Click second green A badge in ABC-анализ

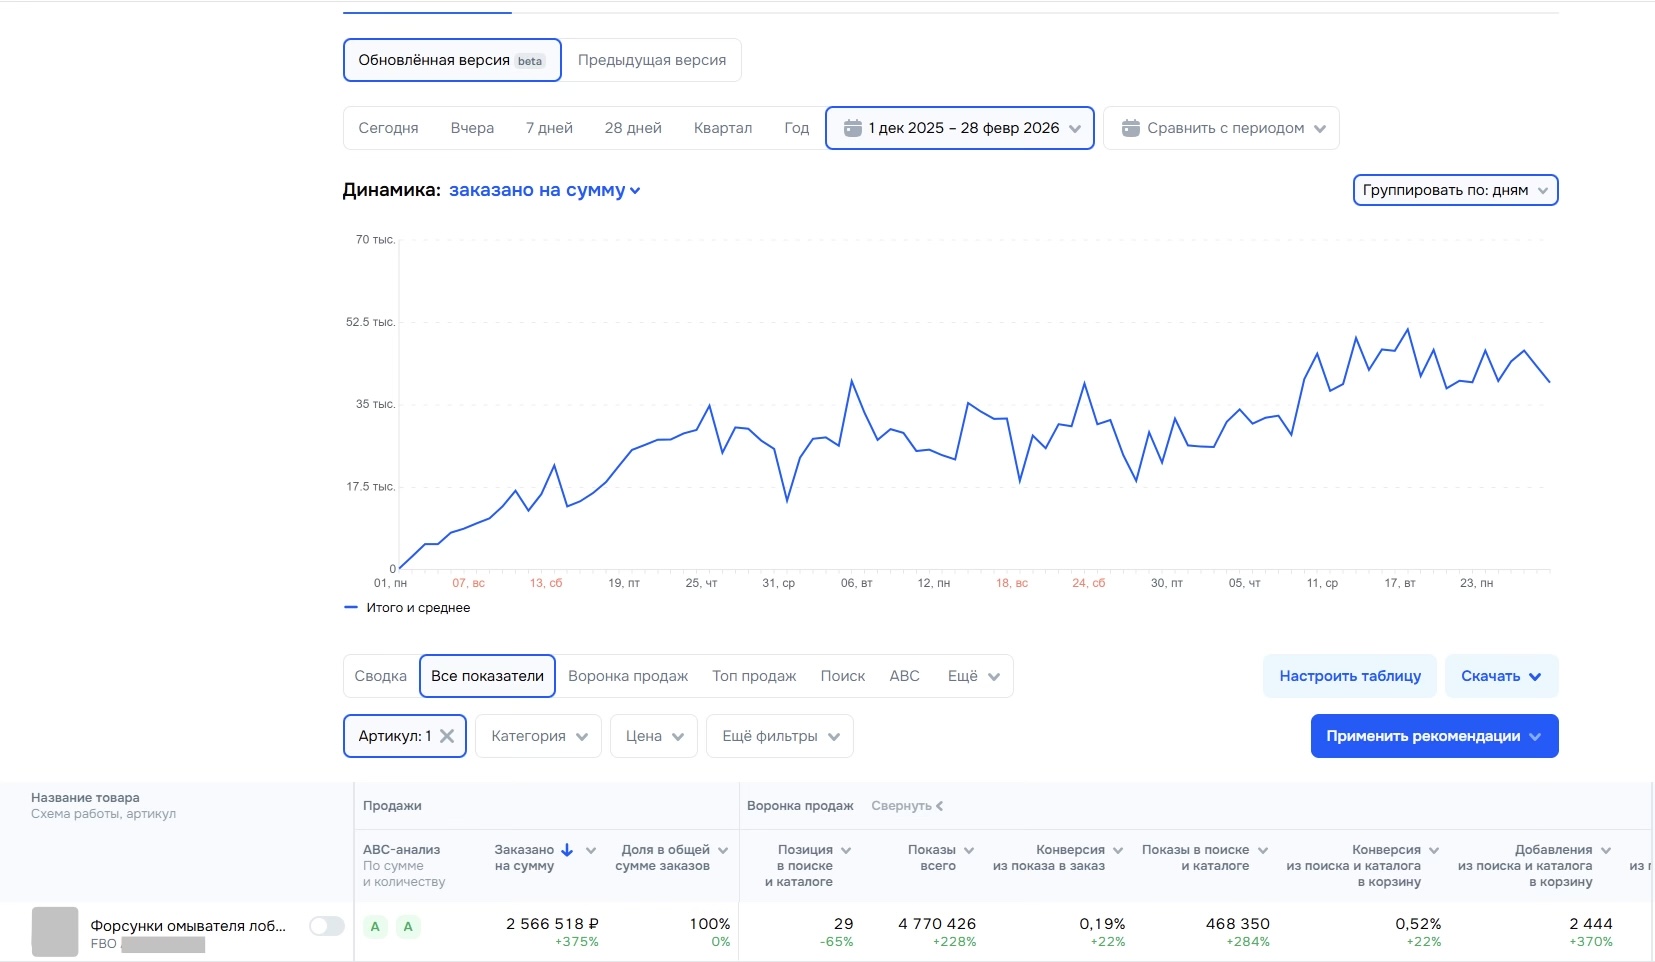(x=408, y=927)
